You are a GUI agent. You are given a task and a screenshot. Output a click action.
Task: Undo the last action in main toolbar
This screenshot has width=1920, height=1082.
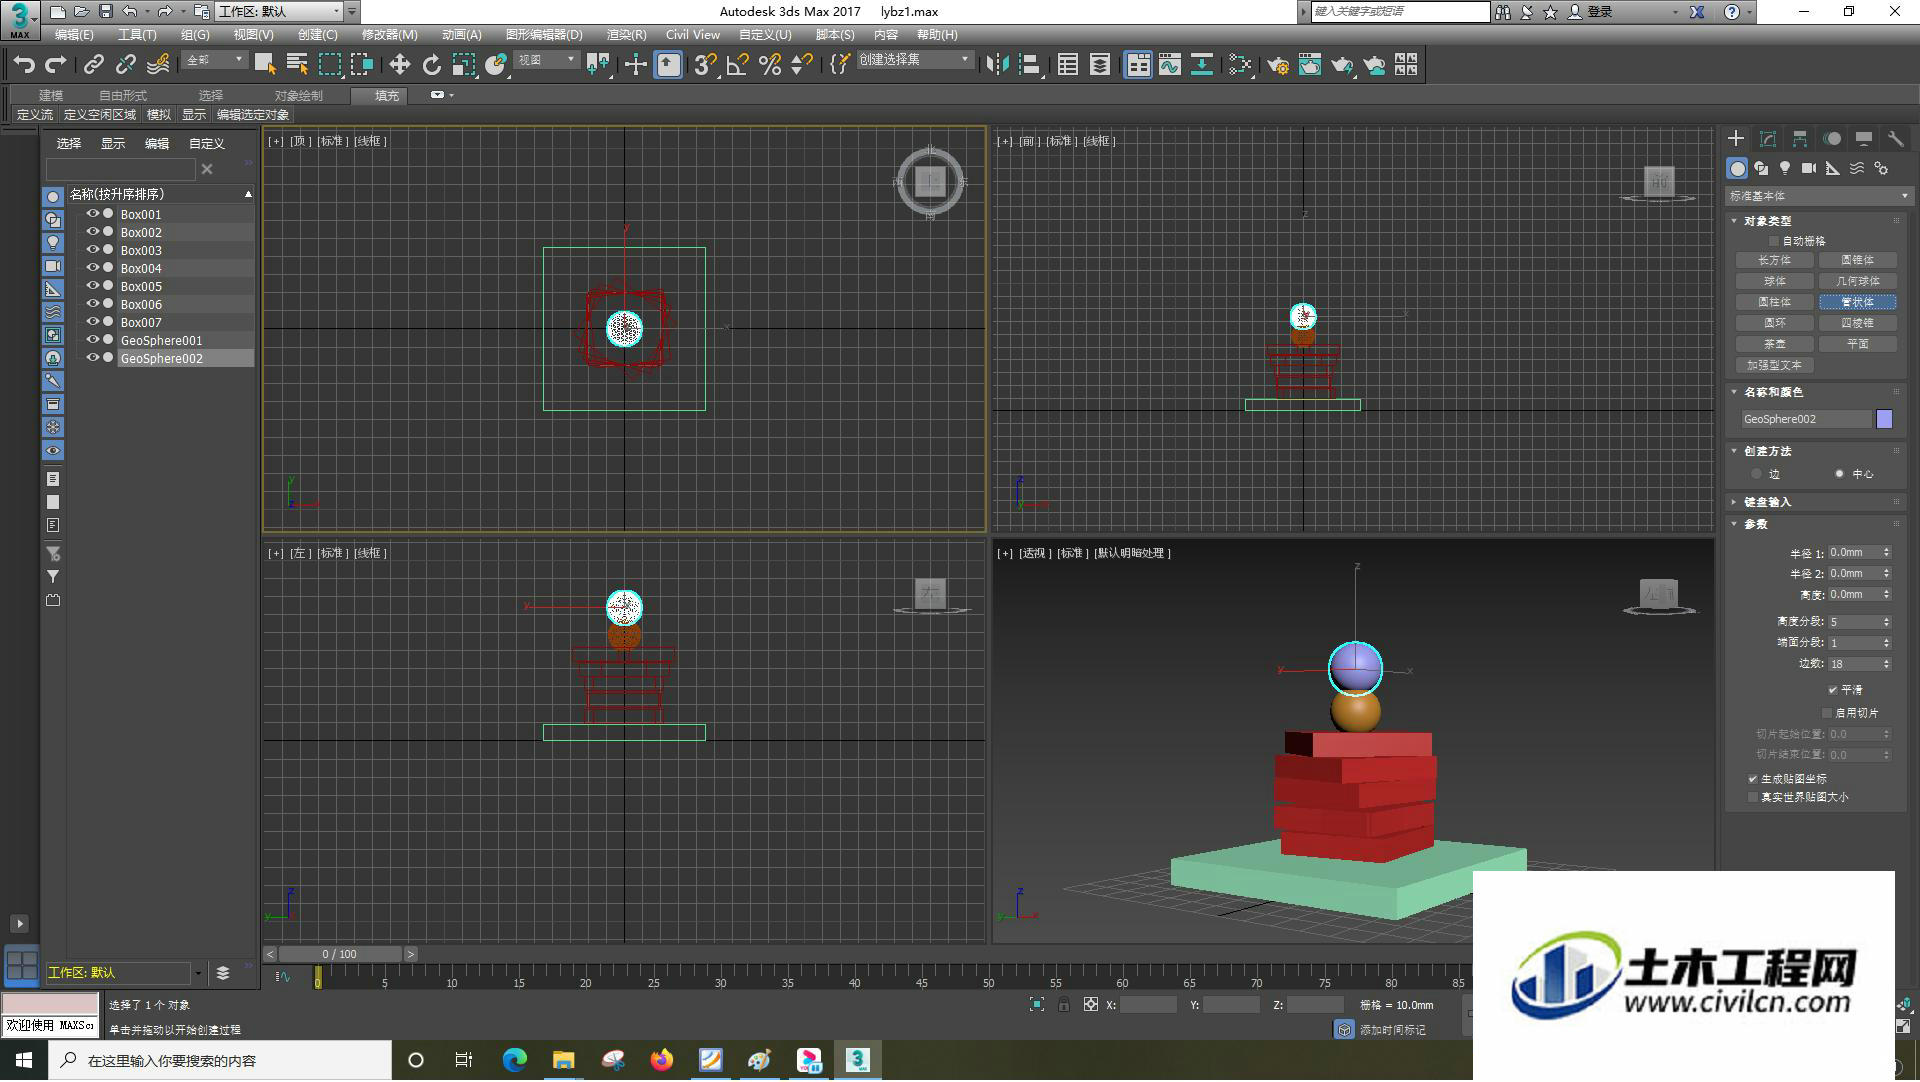(x=24, y=65)
